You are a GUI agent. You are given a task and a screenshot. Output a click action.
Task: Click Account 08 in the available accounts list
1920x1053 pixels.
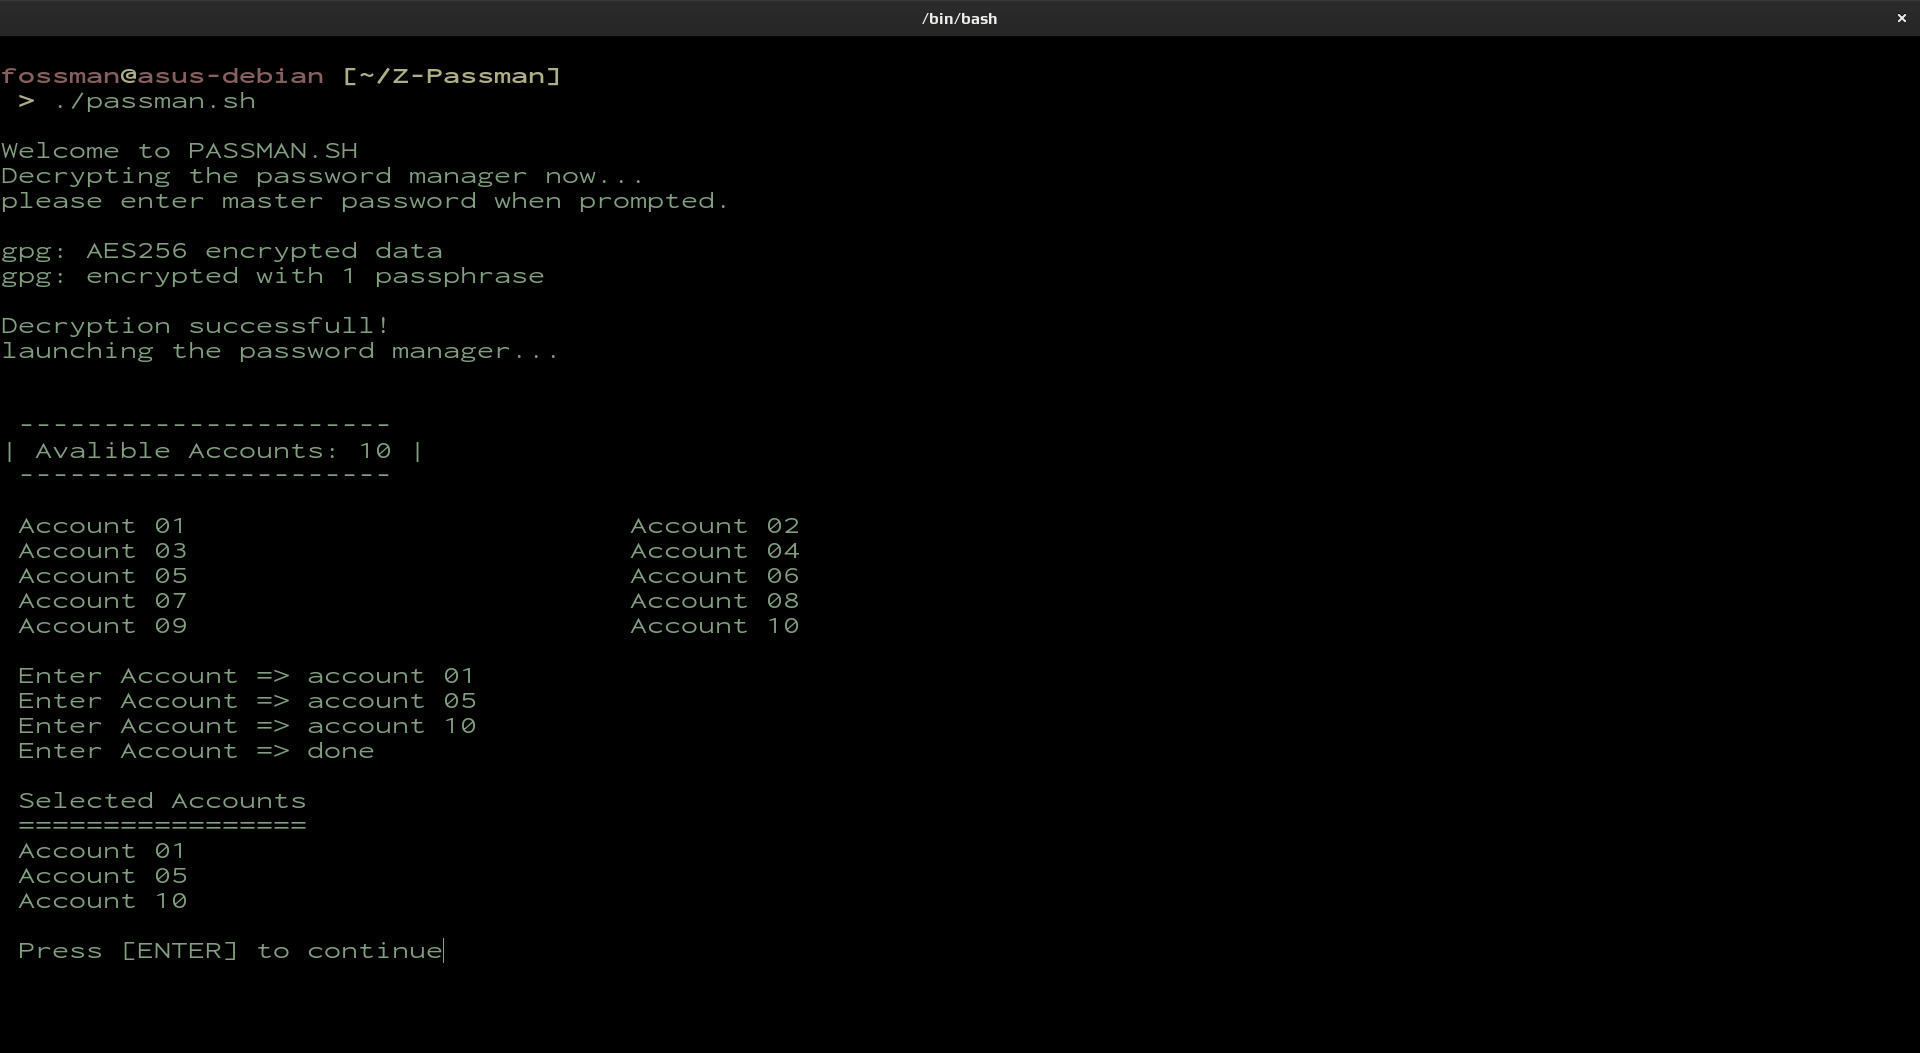pos(714,601)
